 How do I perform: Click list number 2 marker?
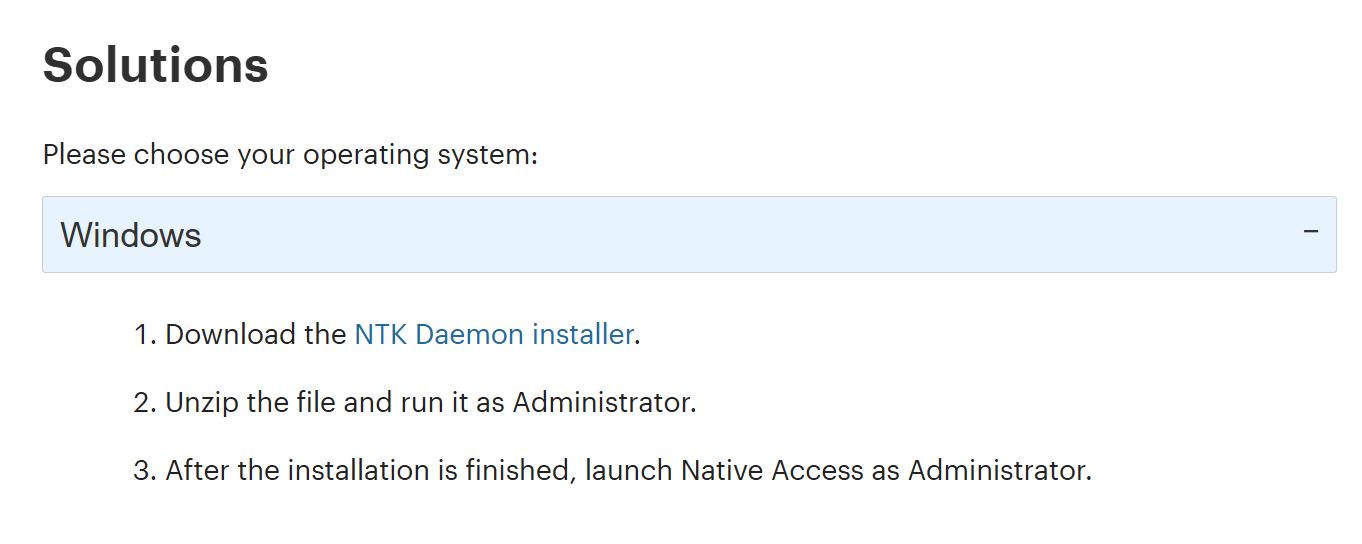click(x=144, y=402)
